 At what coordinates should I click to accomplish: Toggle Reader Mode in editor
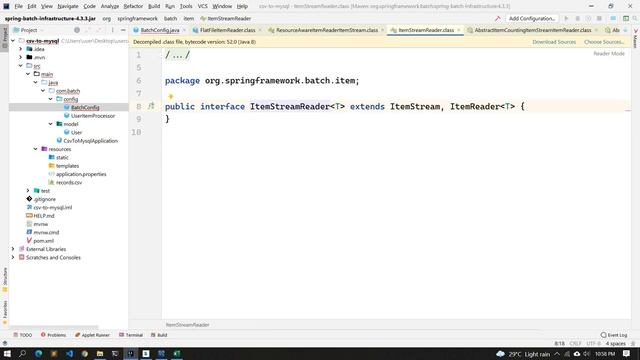609,53
